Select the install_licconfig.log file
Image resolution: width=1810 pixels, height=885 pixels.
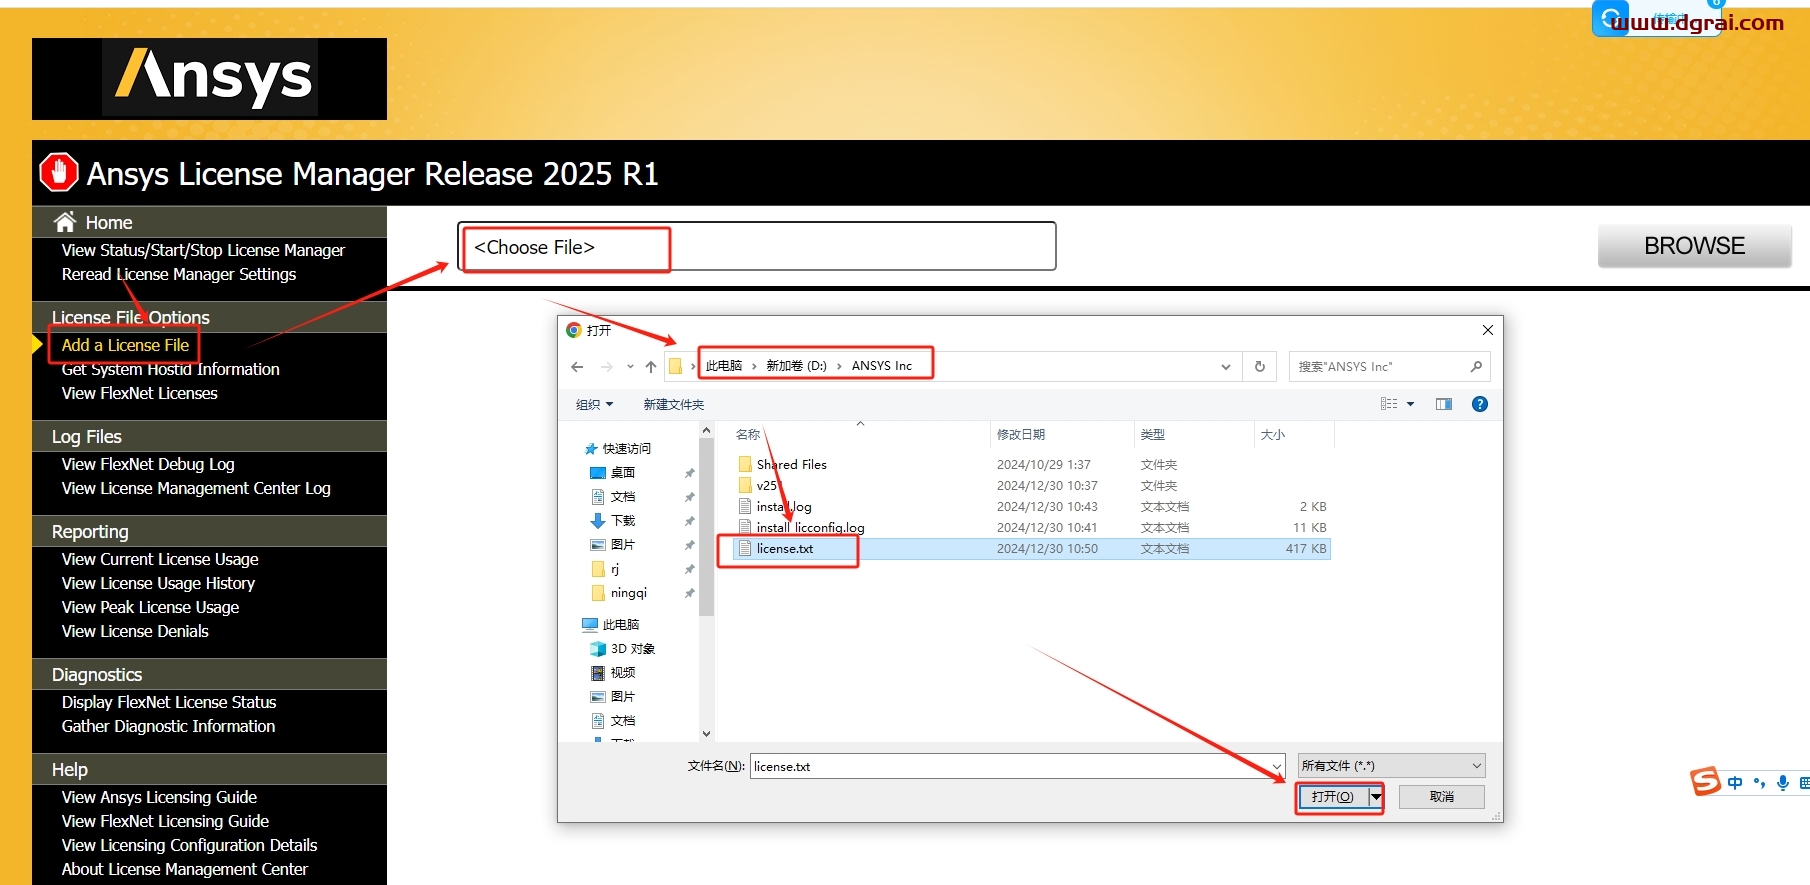click(x=810, y=527)
